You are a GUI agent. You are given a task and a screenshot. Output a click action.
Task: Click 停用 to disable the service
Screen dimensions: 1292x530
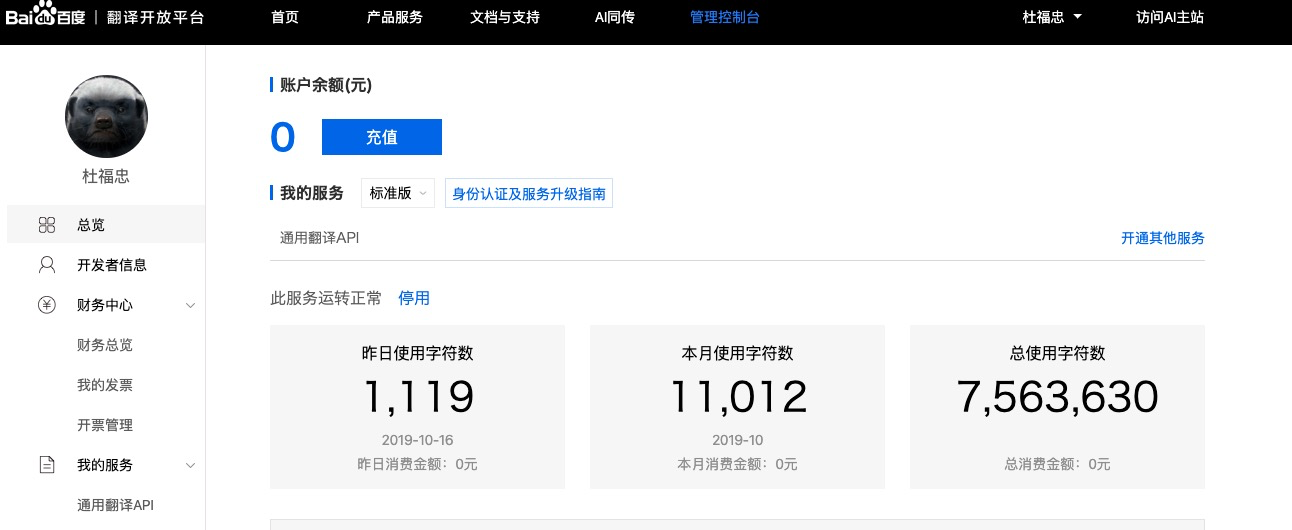[x=414, y=298]
